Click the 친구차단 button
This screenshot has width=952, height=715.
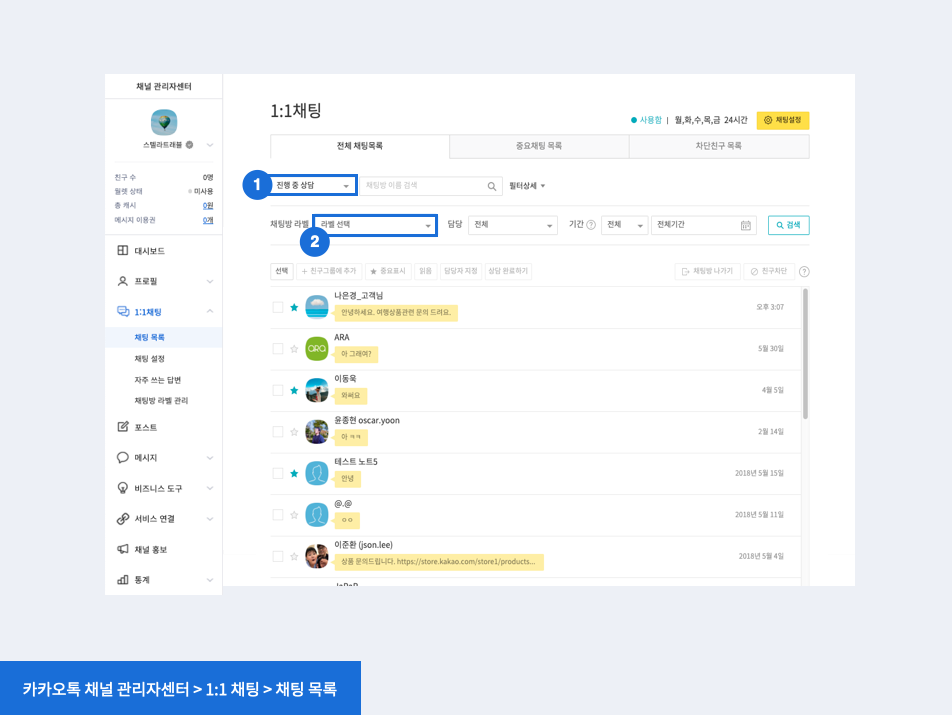click(769, 271)
